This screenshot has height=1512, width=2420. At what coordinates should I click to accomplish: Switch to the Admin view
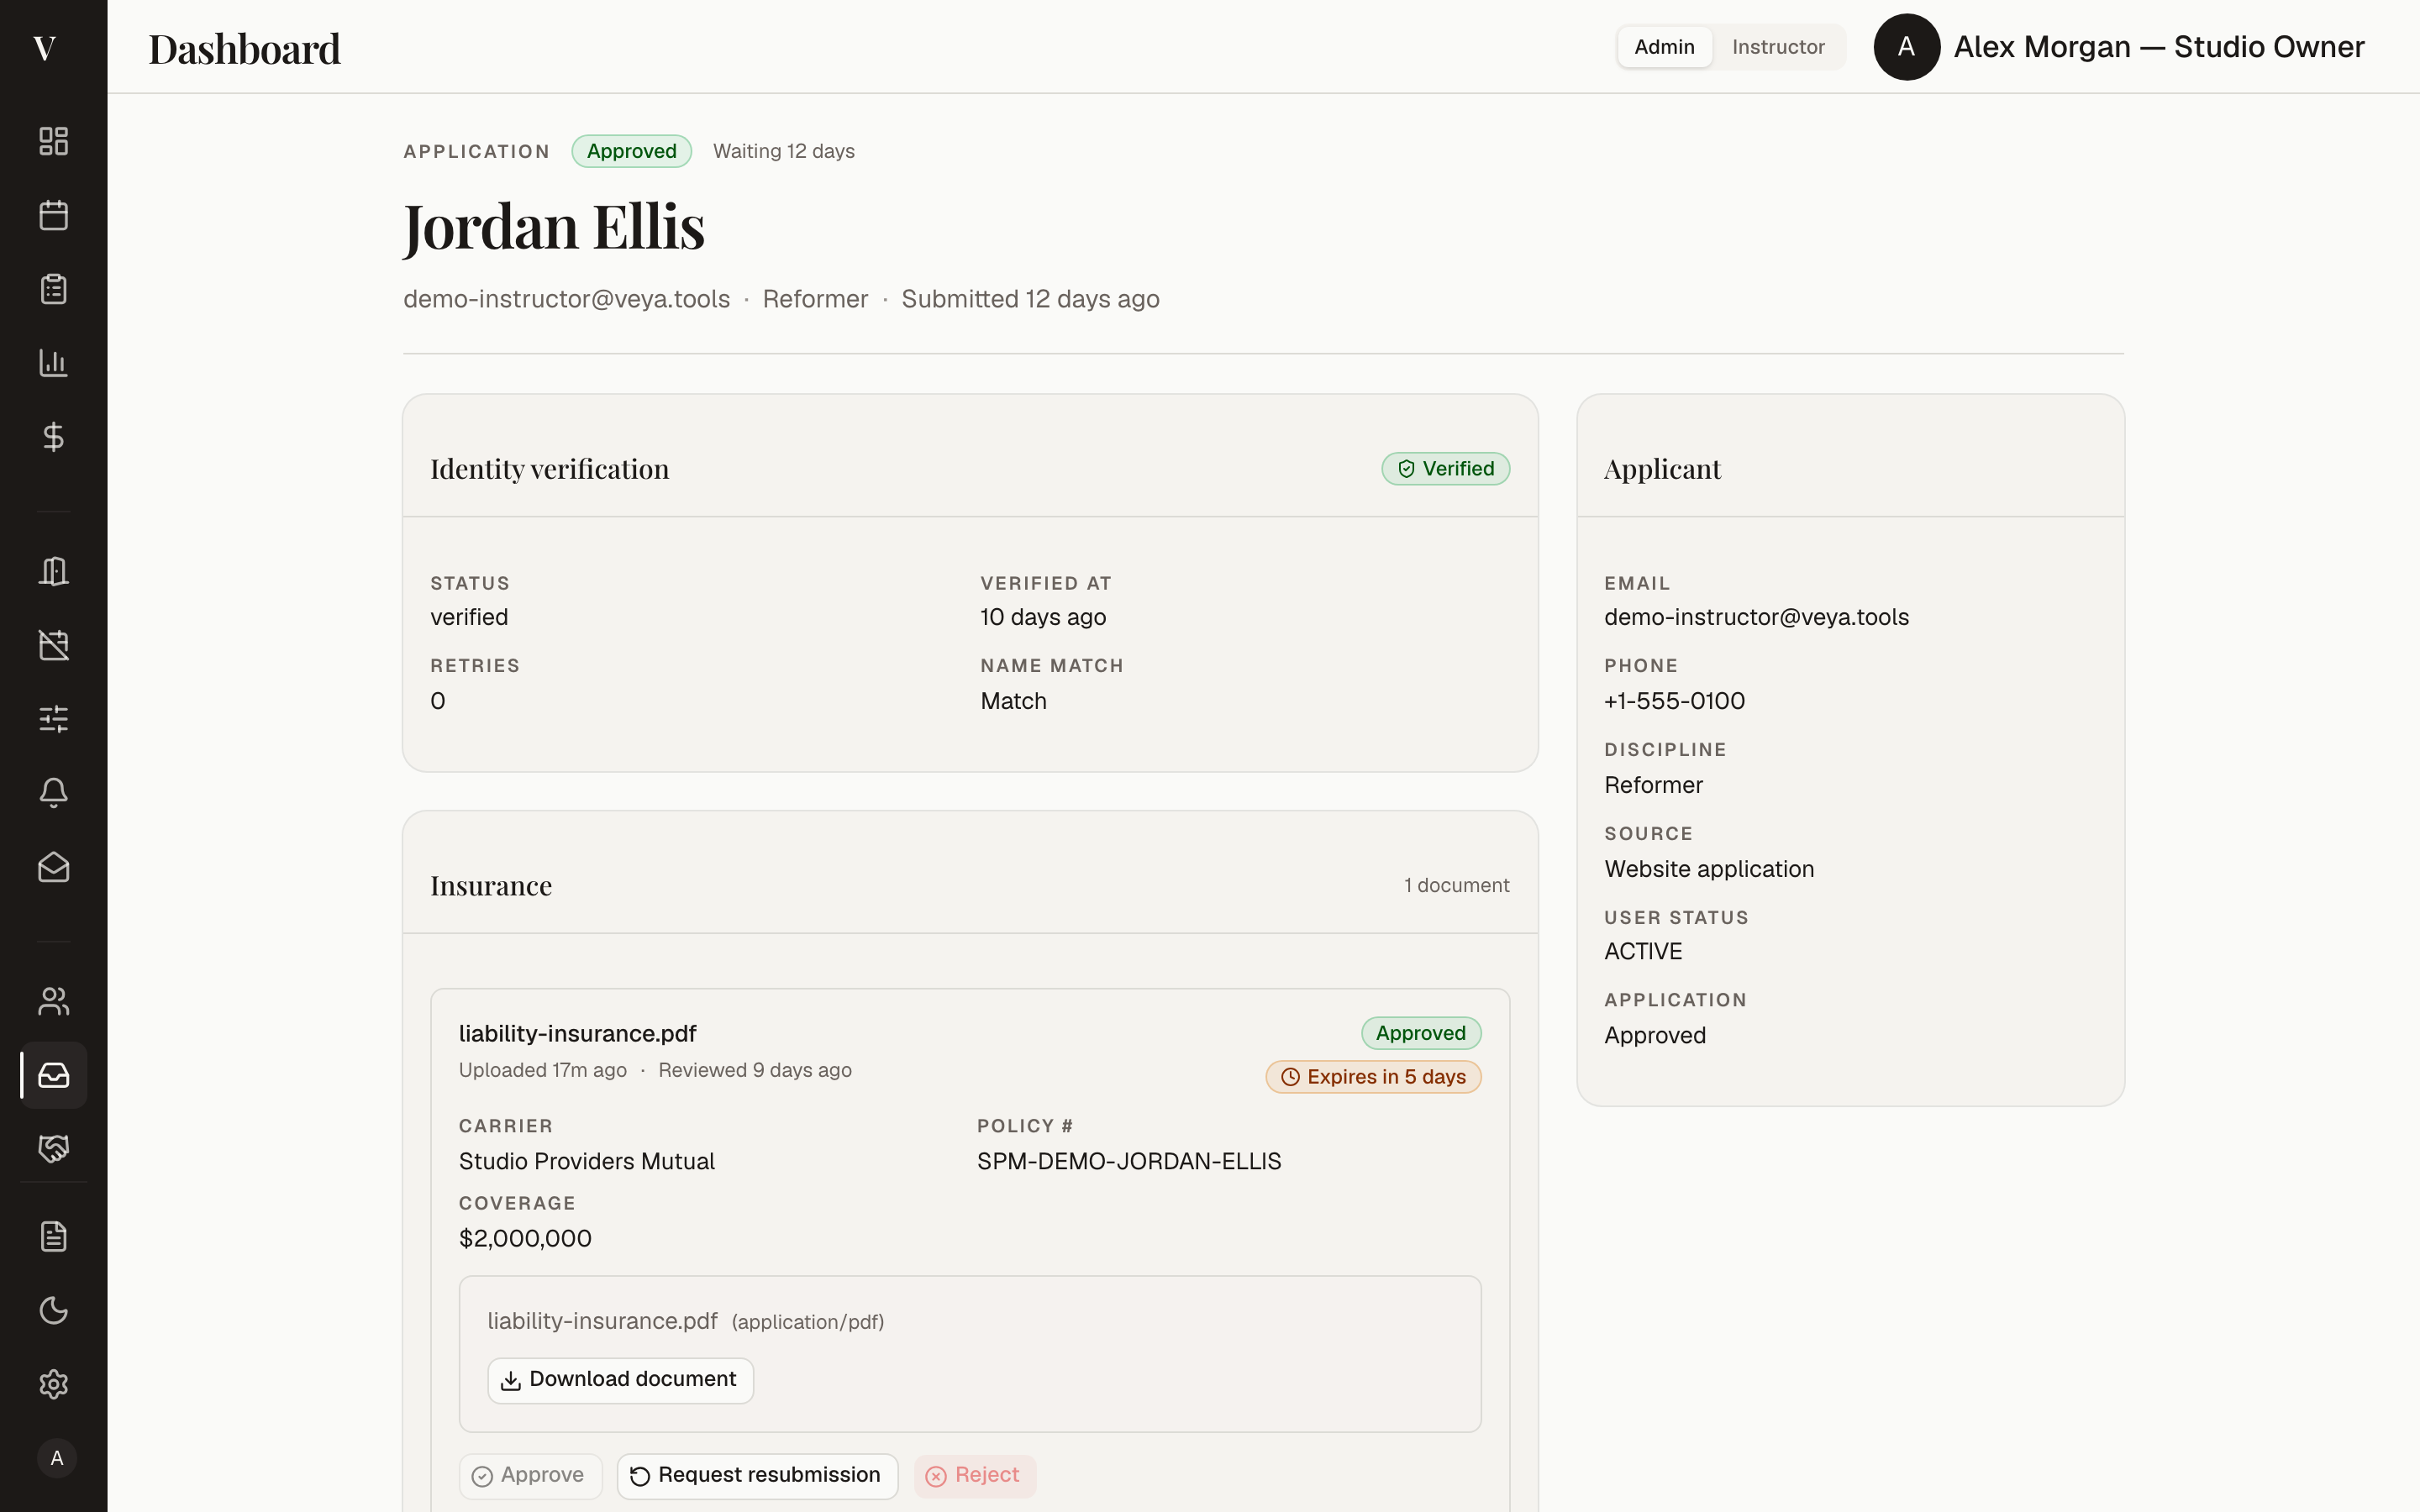tap(1664, 47)
